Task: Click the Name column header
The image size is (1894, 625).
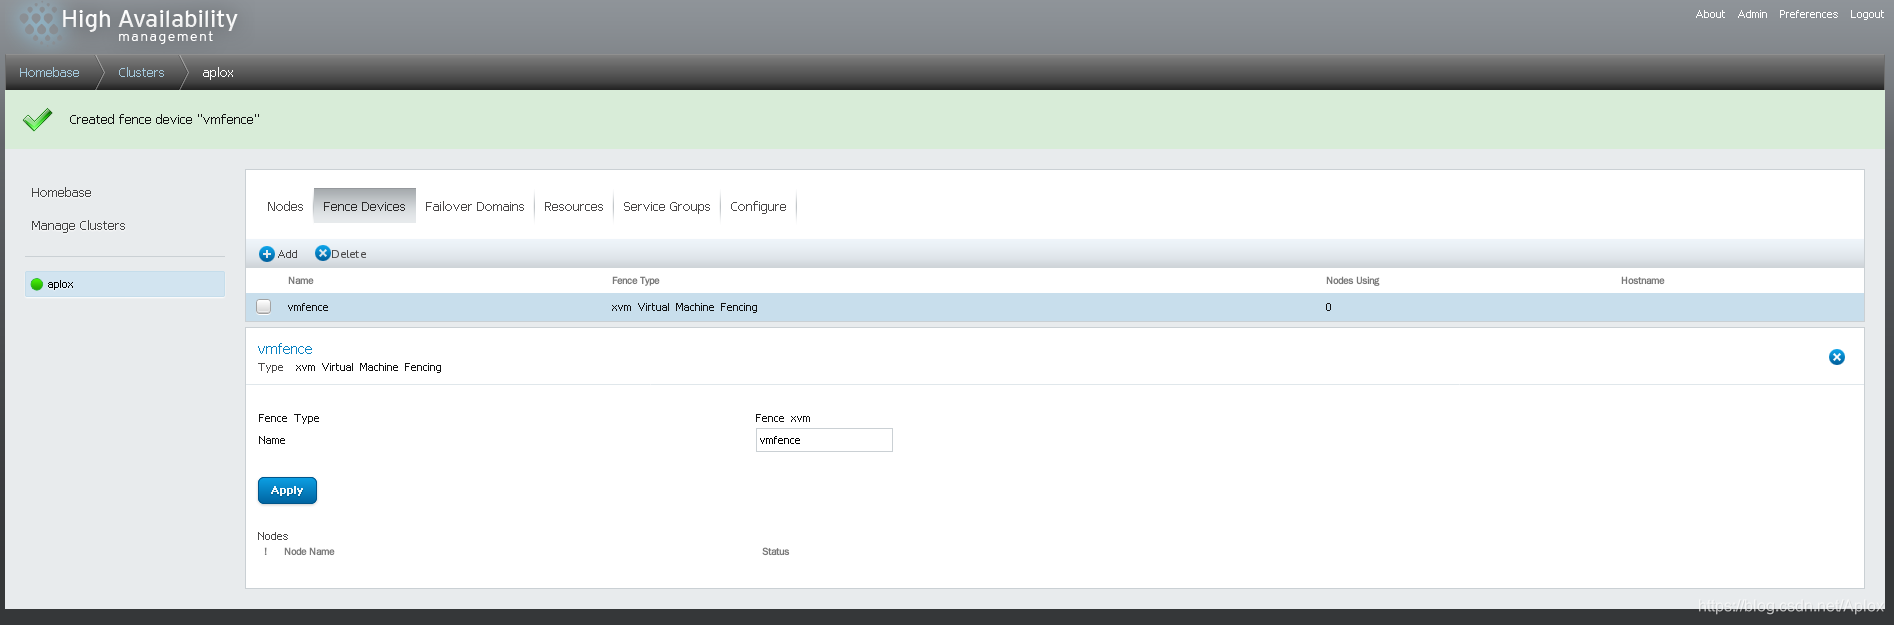Action: (x=301, y=281)
